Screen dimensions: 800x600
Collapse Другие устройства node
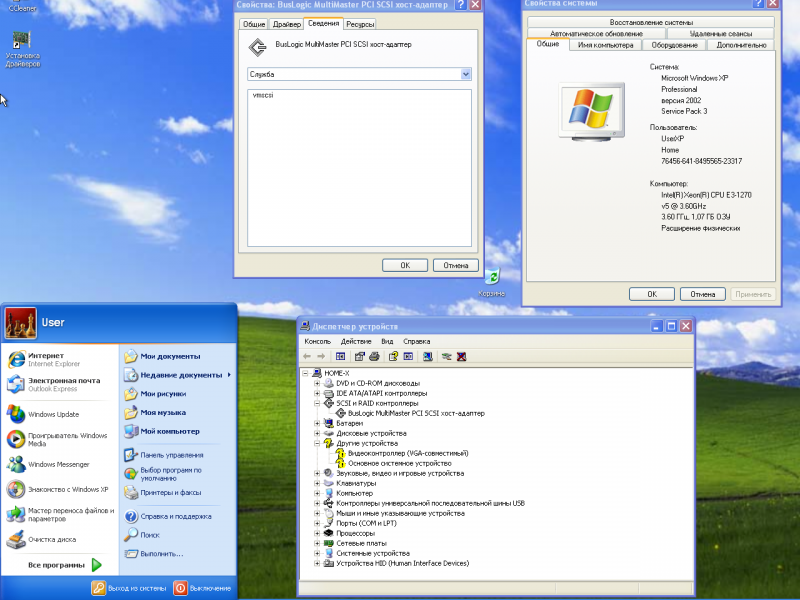(x=317, y=443)
